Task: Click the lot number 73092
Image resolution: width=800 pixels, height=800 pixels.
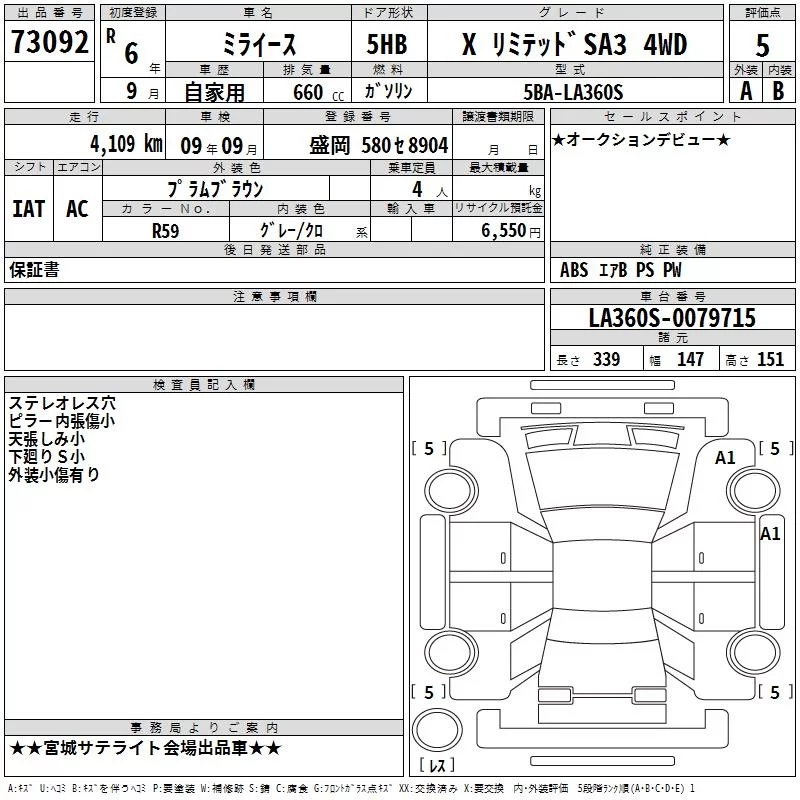Action: pyautogui.click(x=49, y=43)
